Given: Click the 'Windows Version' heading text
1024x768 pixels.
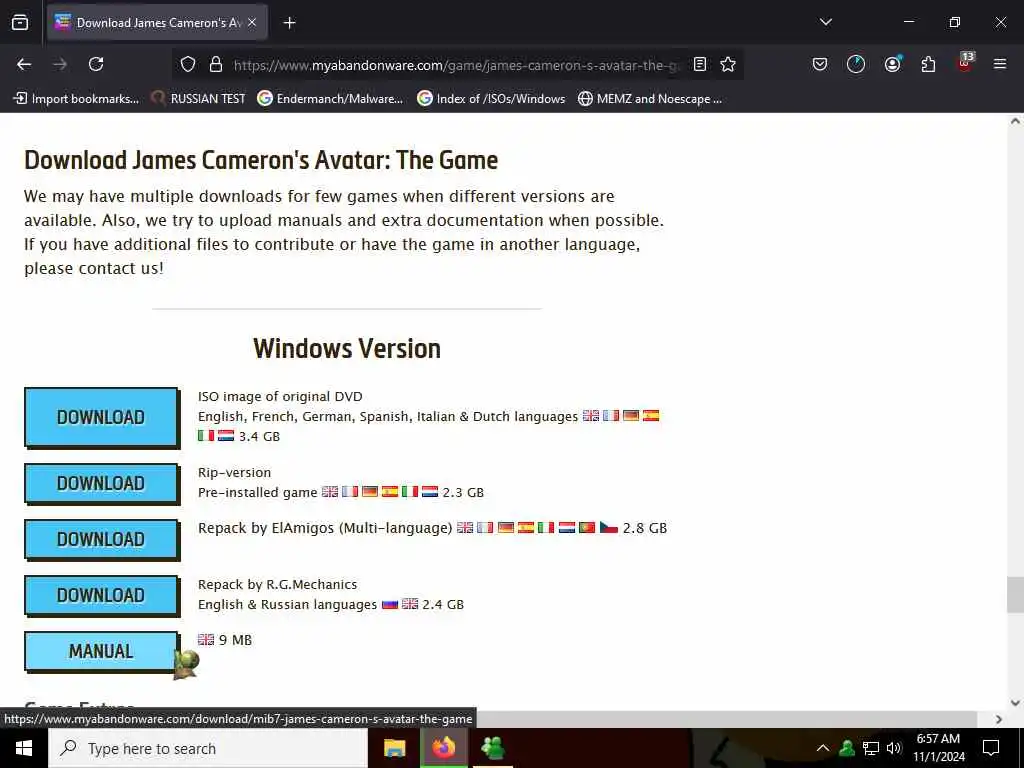Looking at the screenshot, I should click(347, 349).
